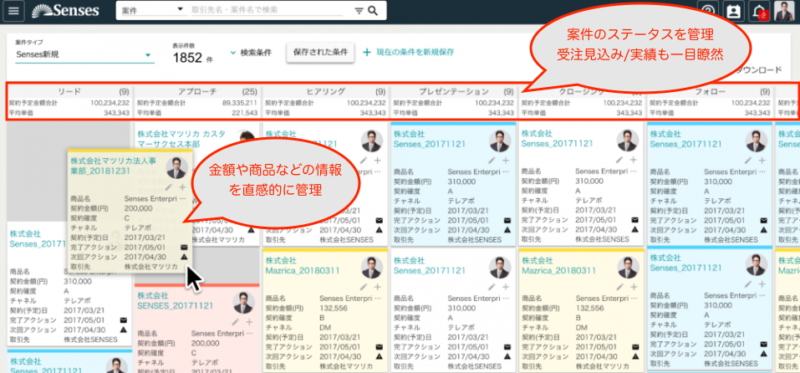
Task: Open the notifications bell
Action: point(759,12)
